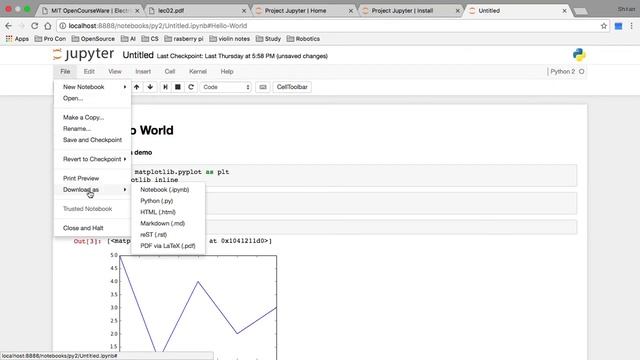Open the File menu
Screen dimensions: 640x360
[x=65, y=71]
